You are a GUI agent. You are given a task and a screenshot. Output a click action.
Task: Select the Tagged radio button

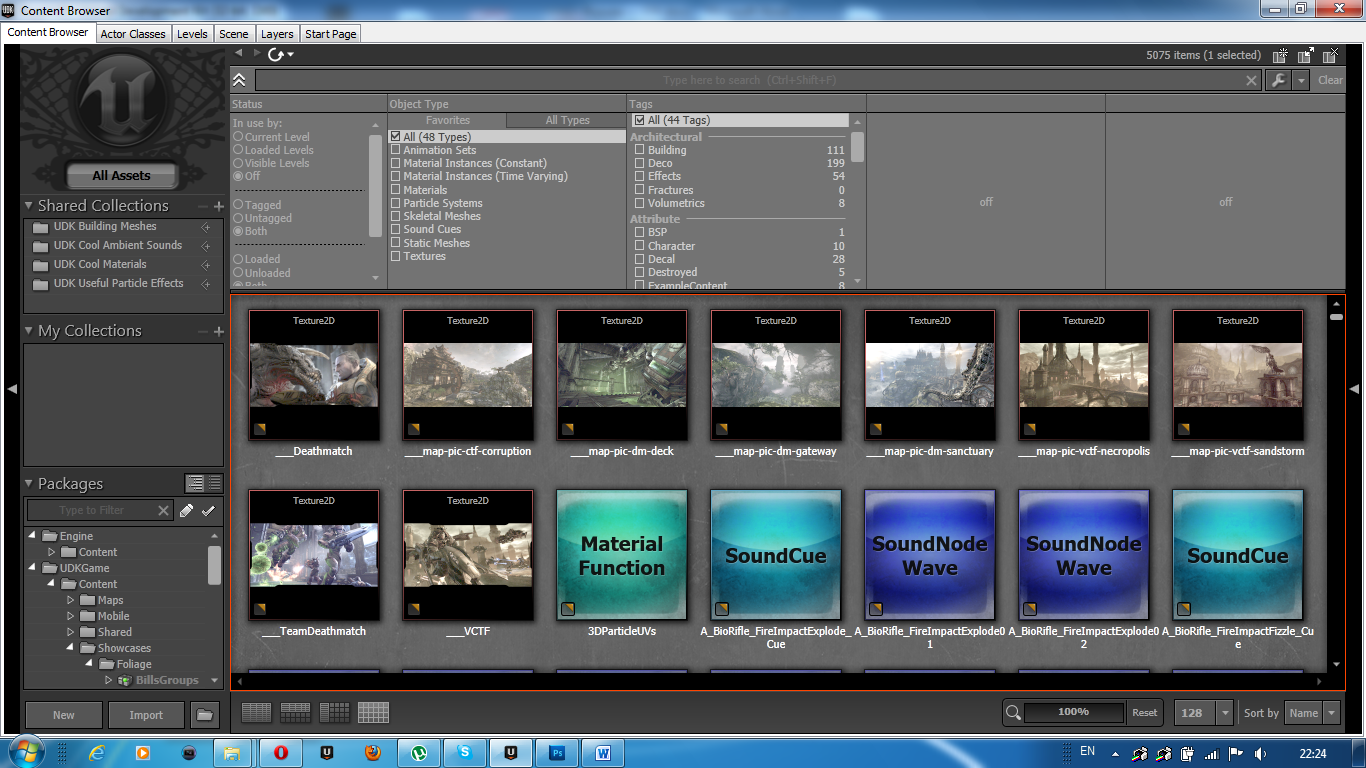point(238,205)
